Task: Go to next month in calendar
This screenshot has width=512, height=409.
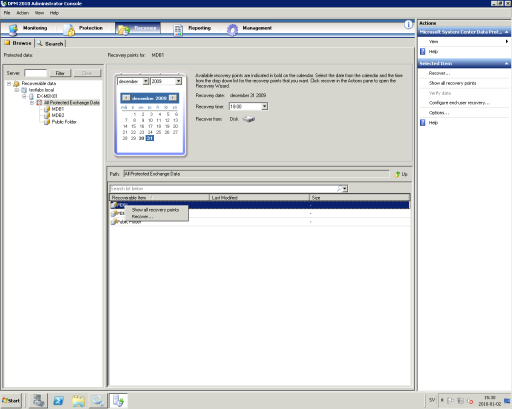Action: pos(173,98)
